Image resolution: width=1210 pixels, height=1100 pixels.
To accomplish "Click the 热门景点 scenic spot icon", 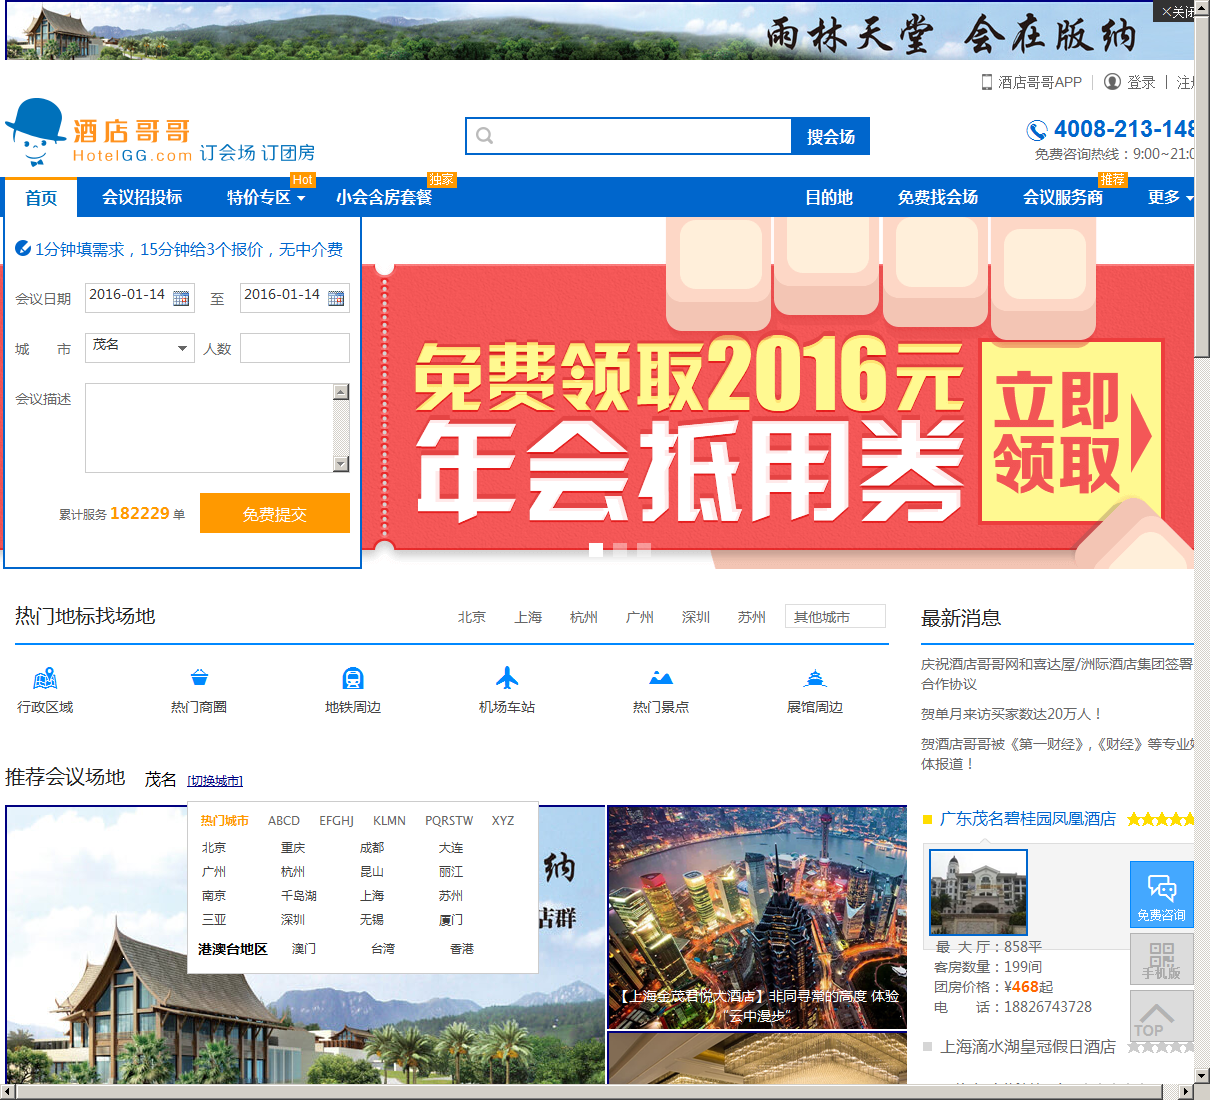I will pos(661,679).
